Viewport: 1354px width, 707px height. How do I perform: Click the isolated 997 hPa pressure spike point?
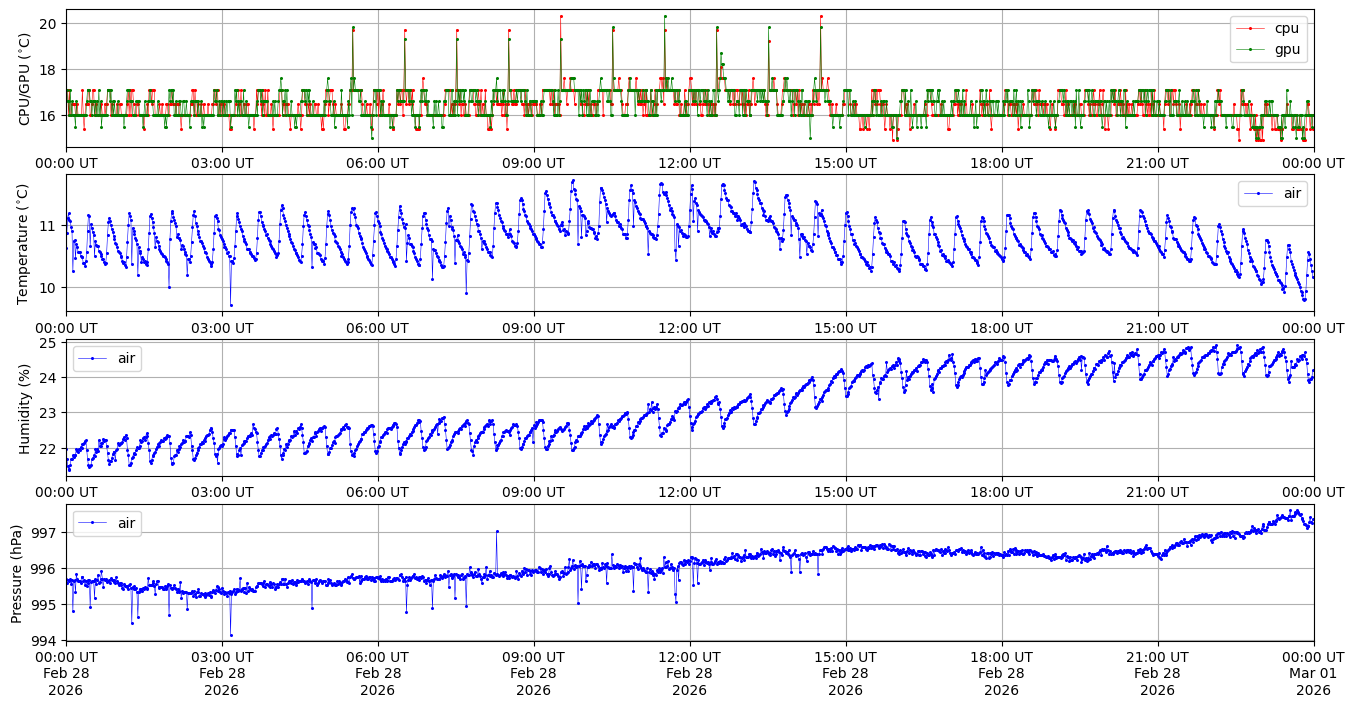point(497,531)
